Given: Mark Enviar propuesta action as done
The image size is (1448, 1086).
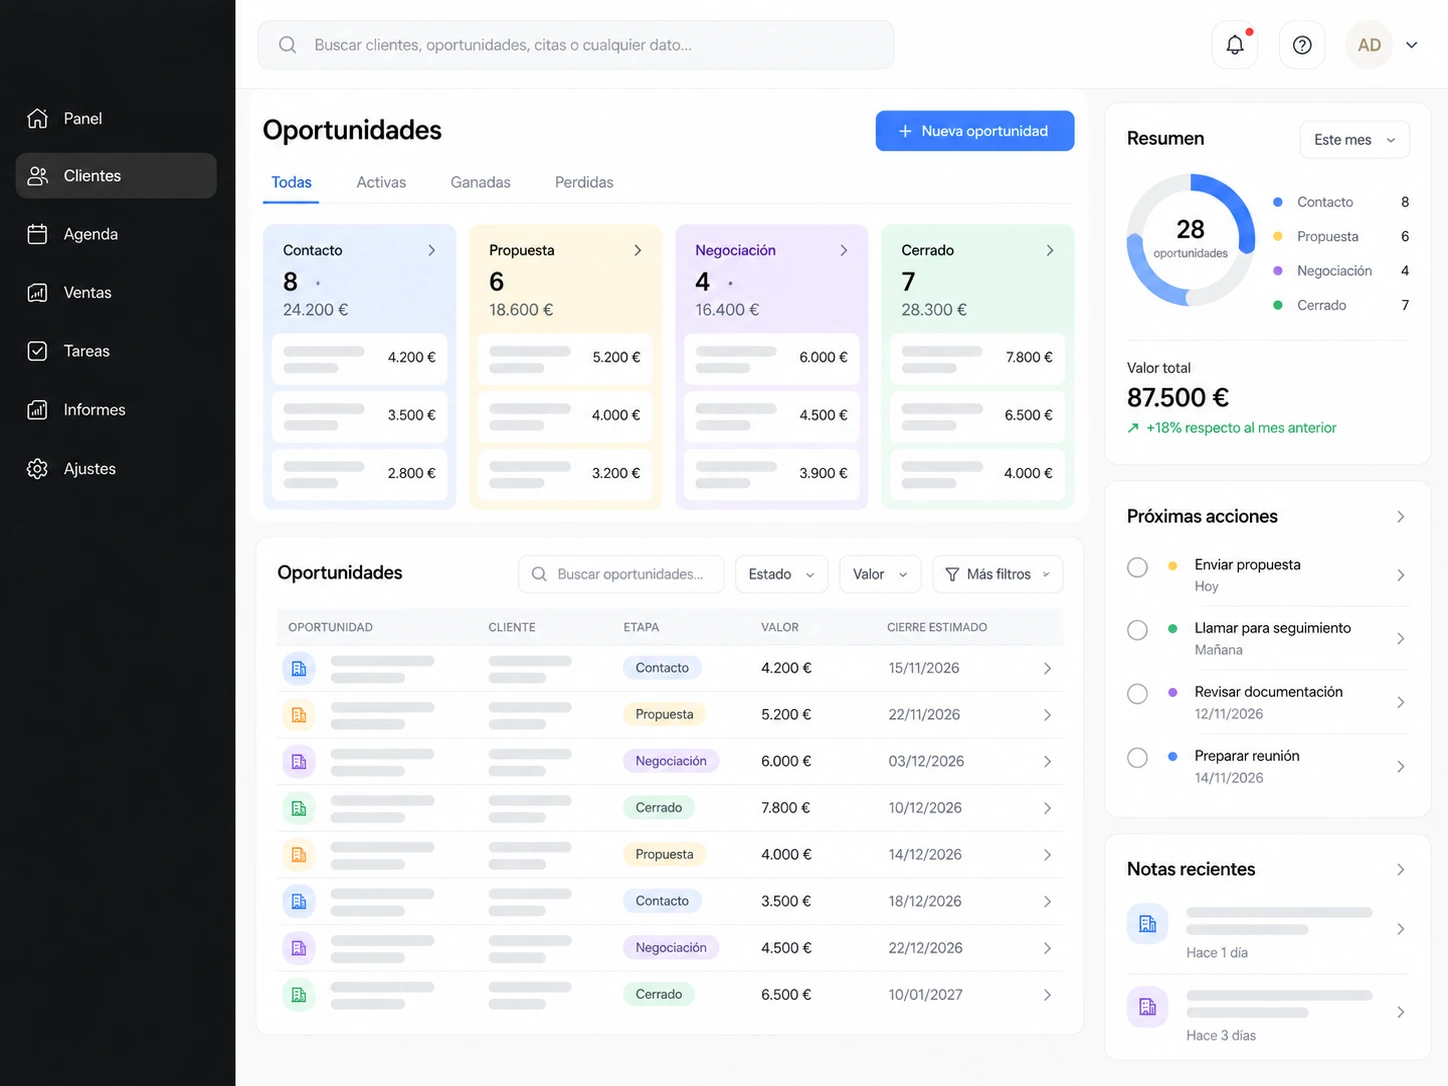Looking at the screenshot, I should pos(1137,567).
